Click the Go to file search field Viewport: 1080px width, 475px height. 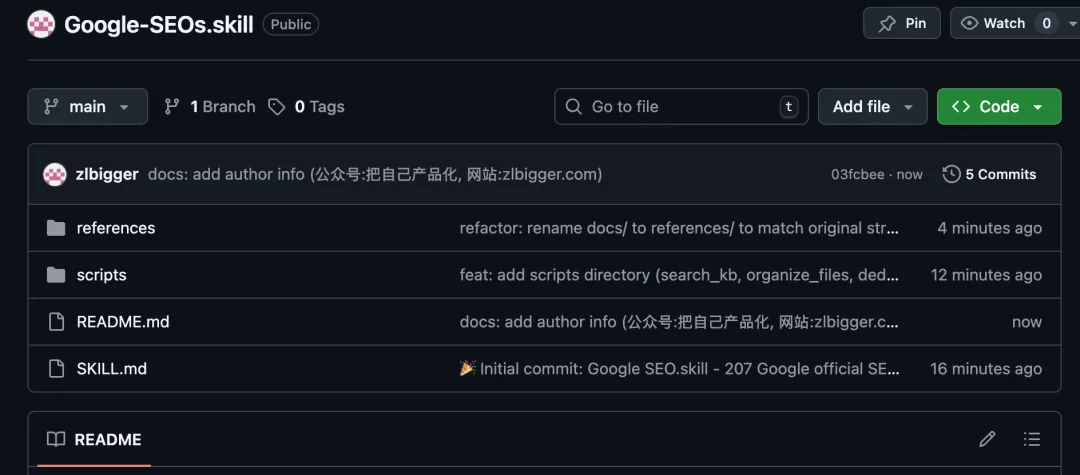click(680, 107)
